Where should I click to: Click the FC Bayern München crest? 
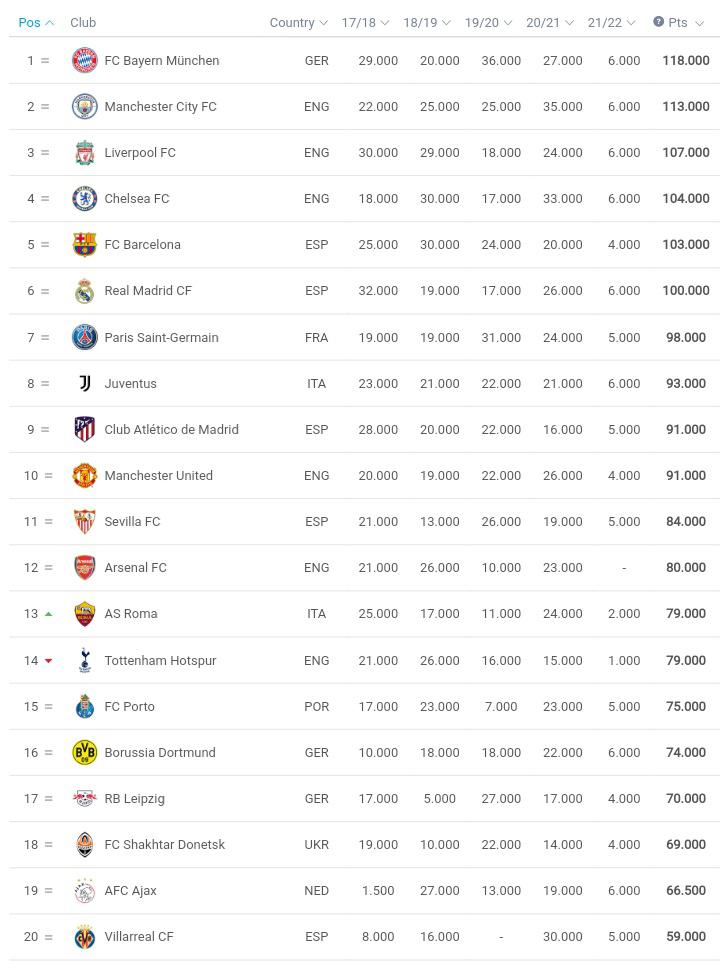pos(85,60)
